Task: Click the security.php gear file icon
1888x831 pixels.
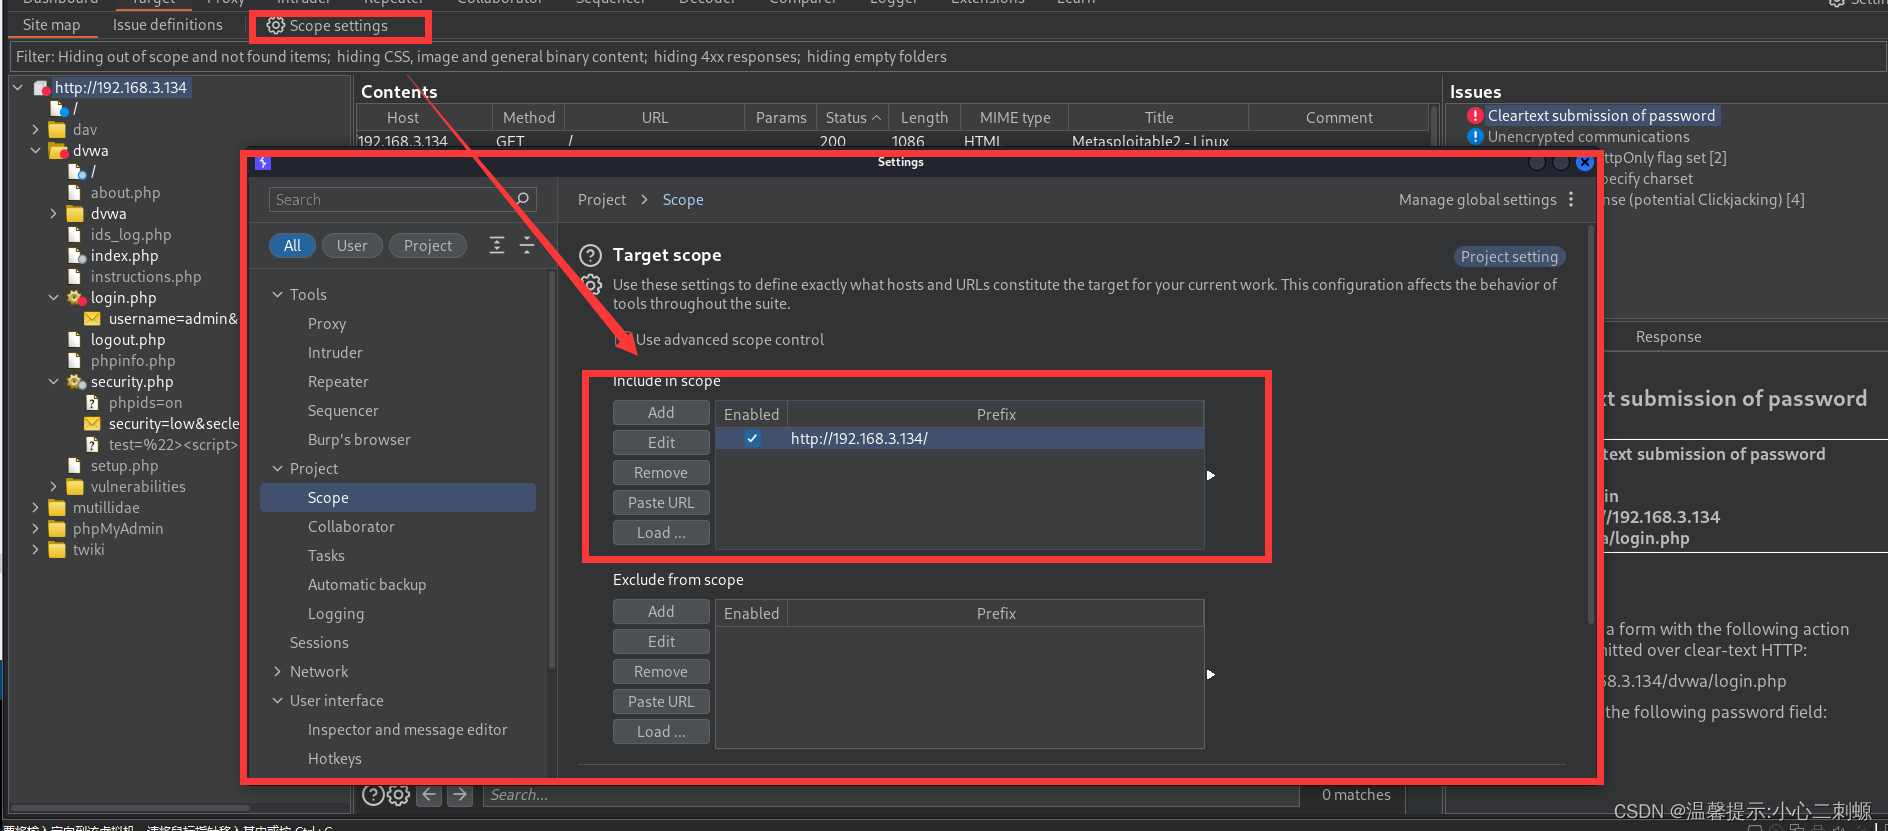Action: point(76,382)
